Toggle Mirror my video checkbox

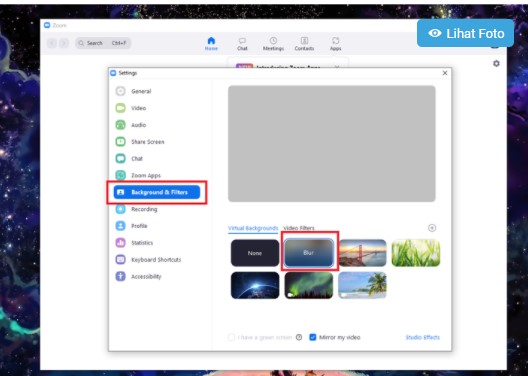tap(313, 337)
